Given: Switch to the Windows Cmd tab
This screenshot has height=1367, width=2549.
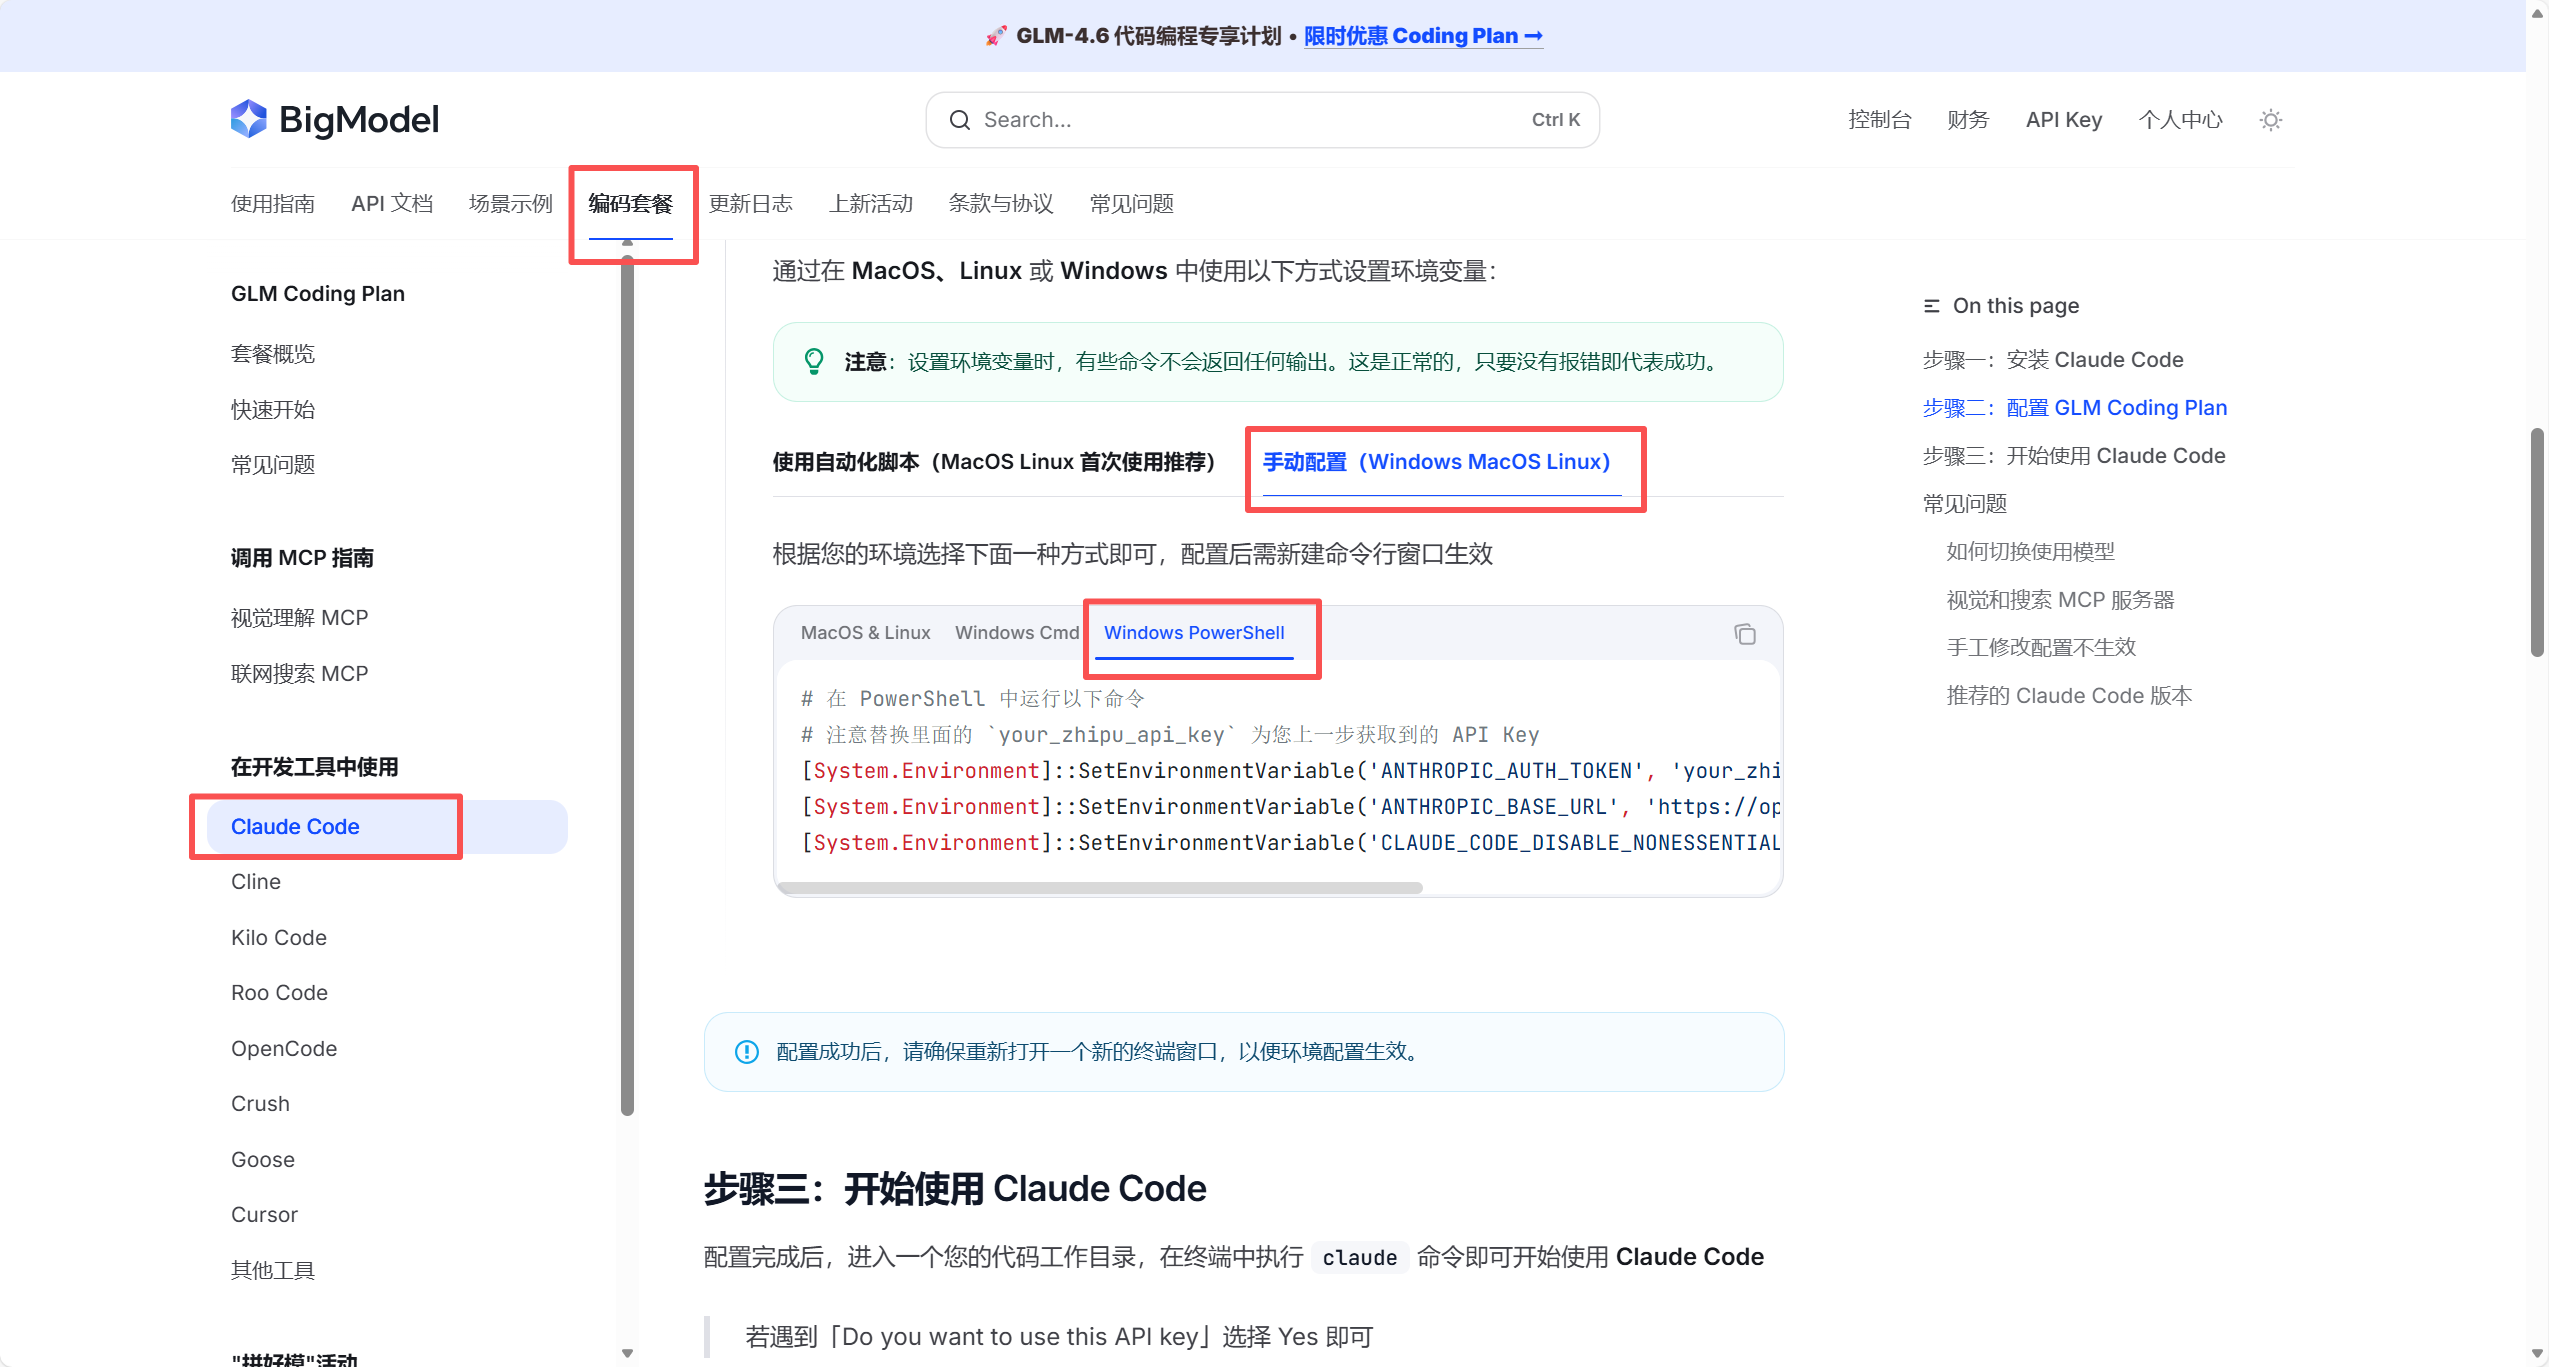Looking at the screenshot, I should pyautogui.click(x=1016, y=632).
